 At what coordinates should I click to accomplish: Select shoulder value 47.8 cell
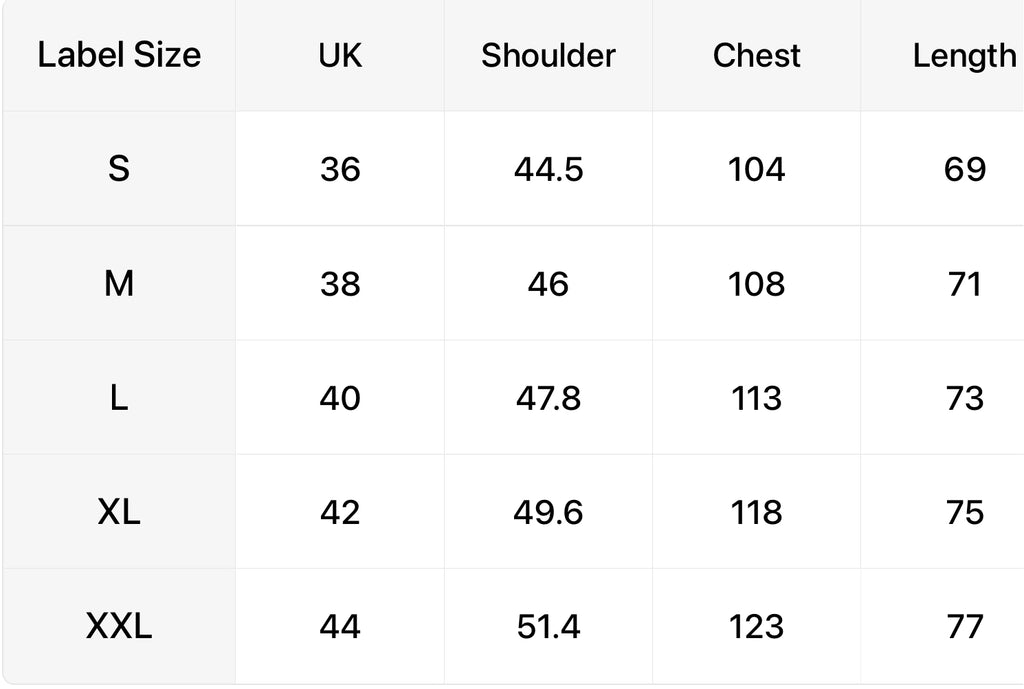click(x=548, y=398)
